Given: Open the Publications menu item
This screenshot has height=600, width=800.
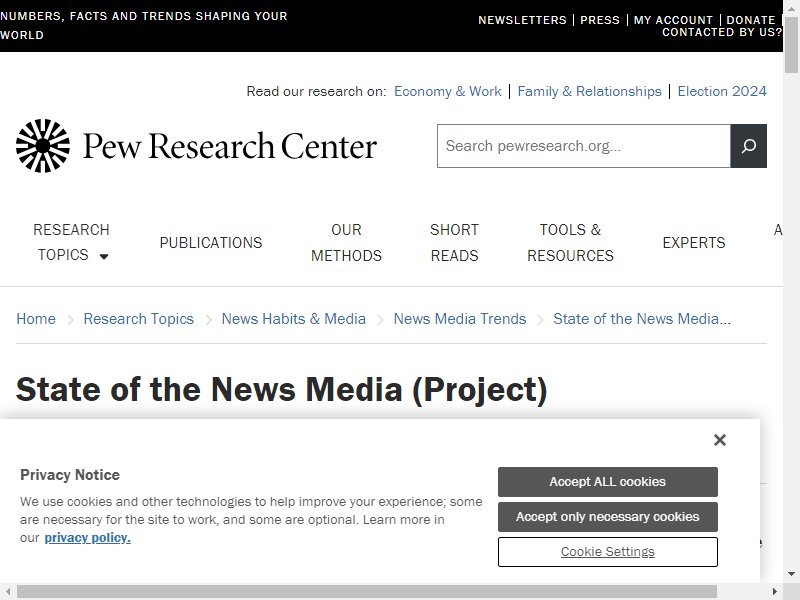Looking at the screenshot, I should (211, 243).
